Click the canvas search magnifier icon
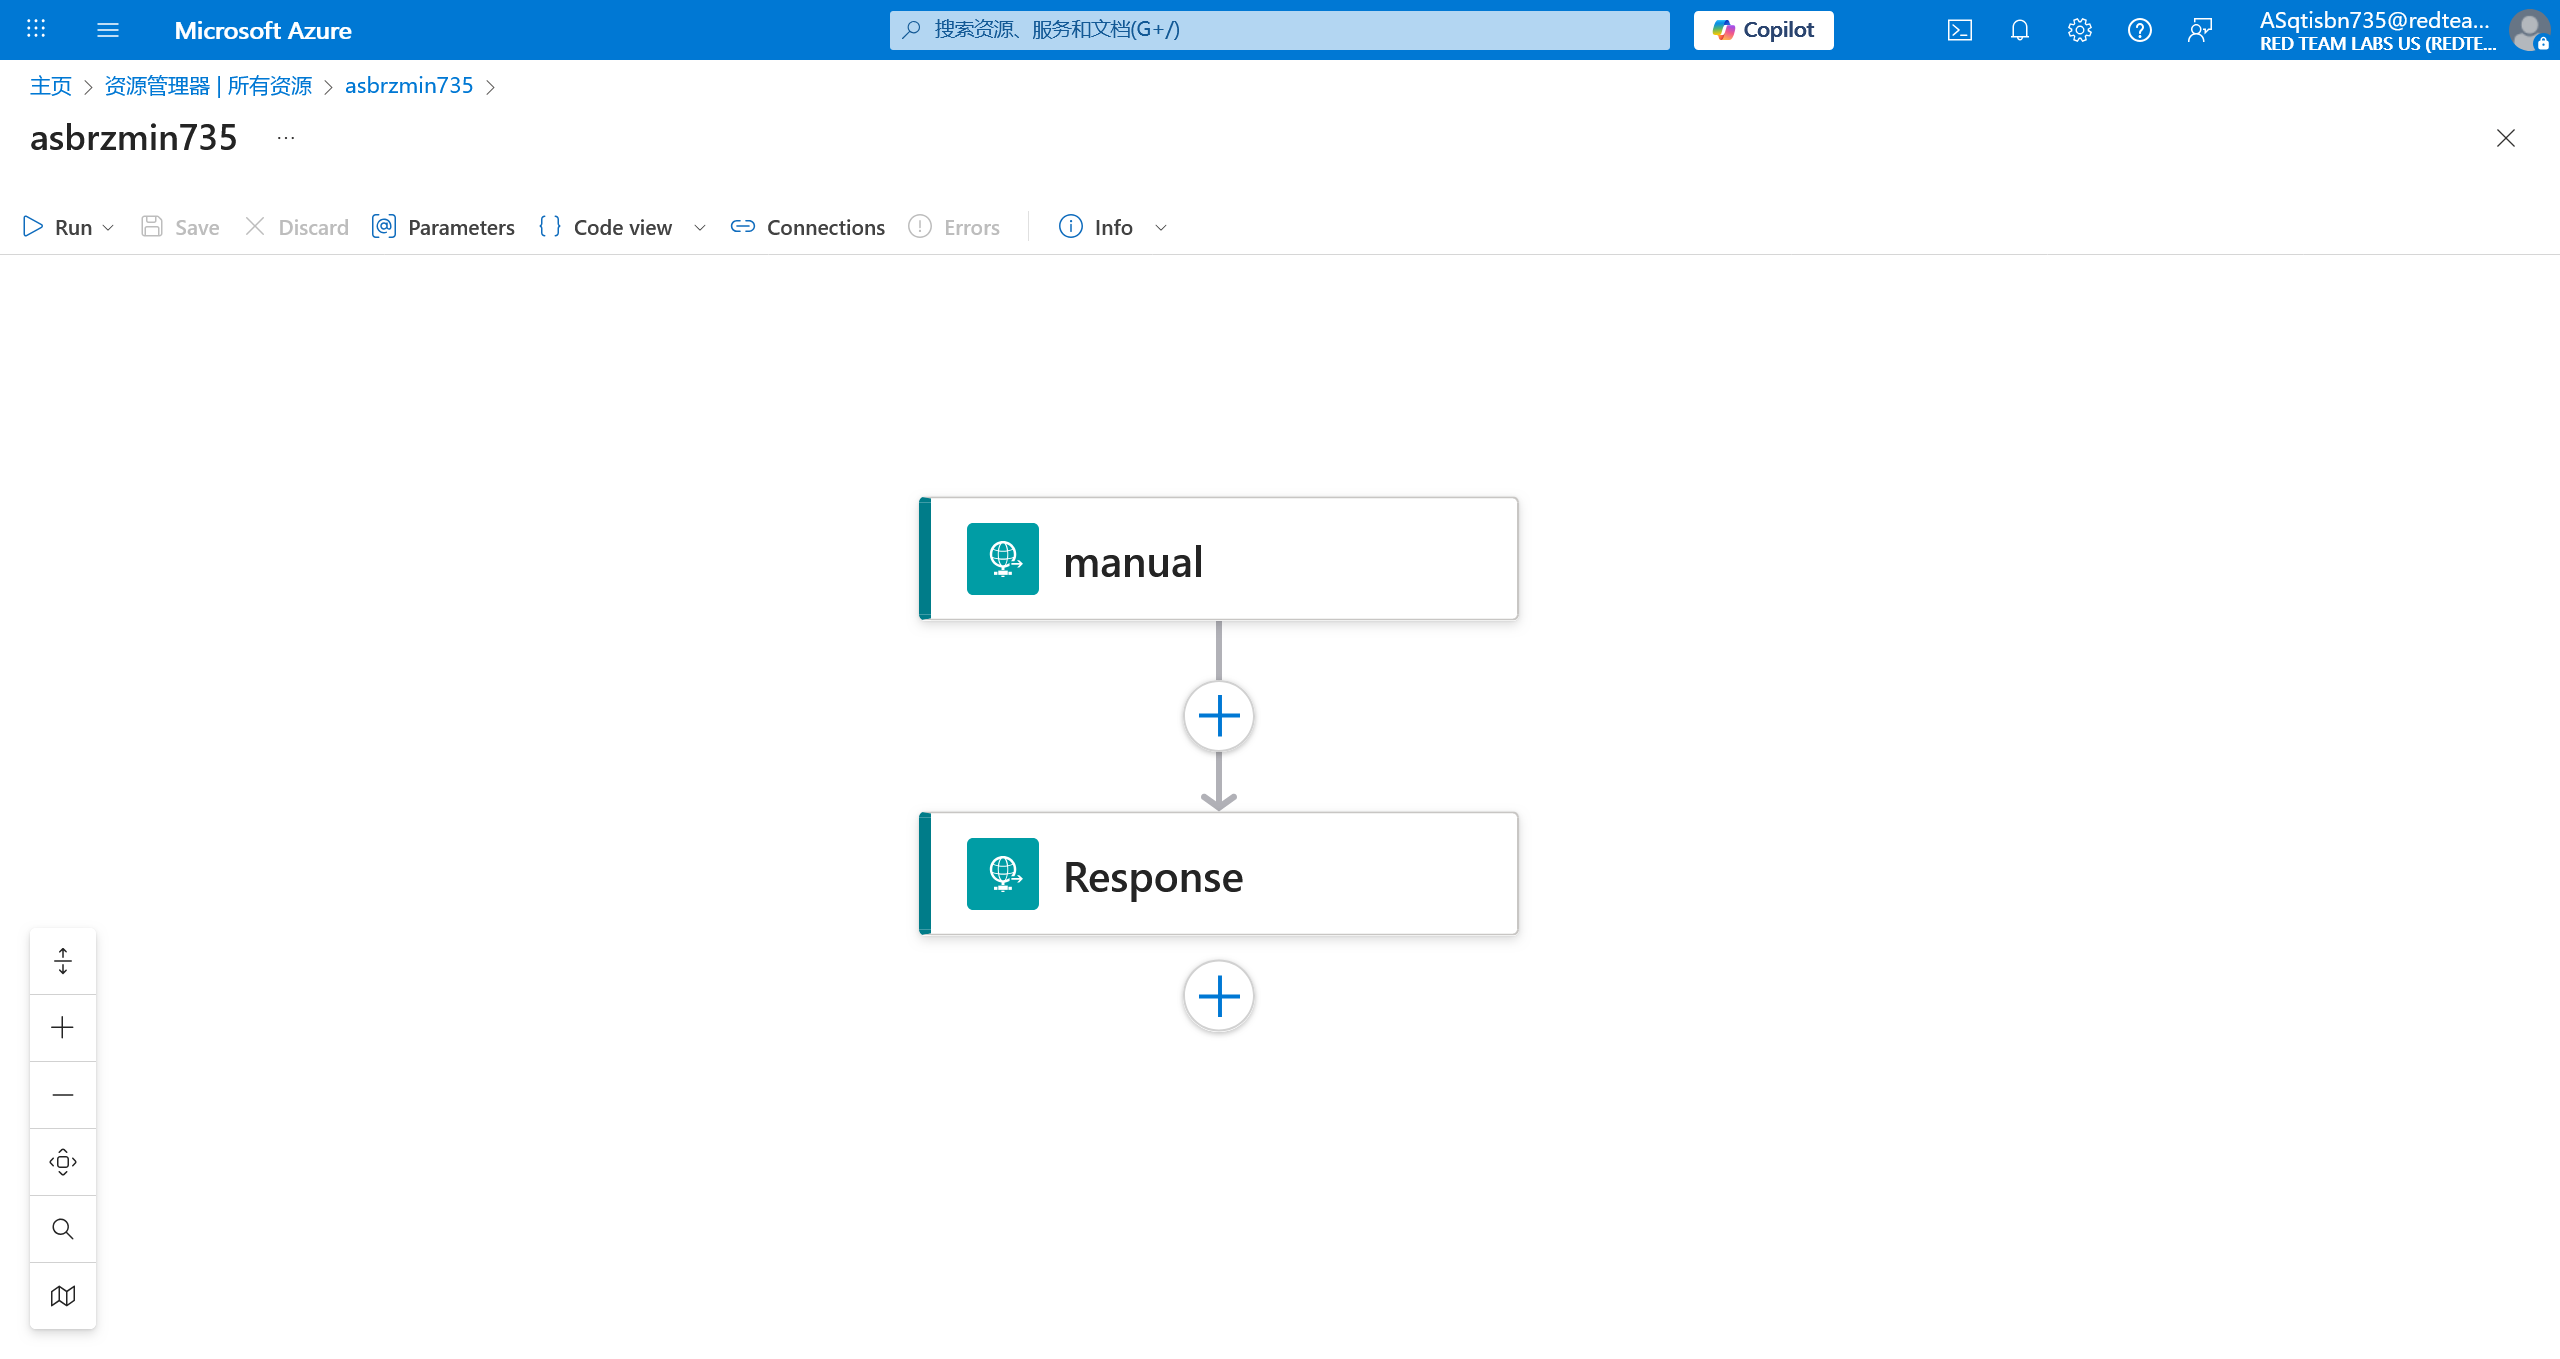This screenshot has width=2560, height=1359. tap(63, 1229)
